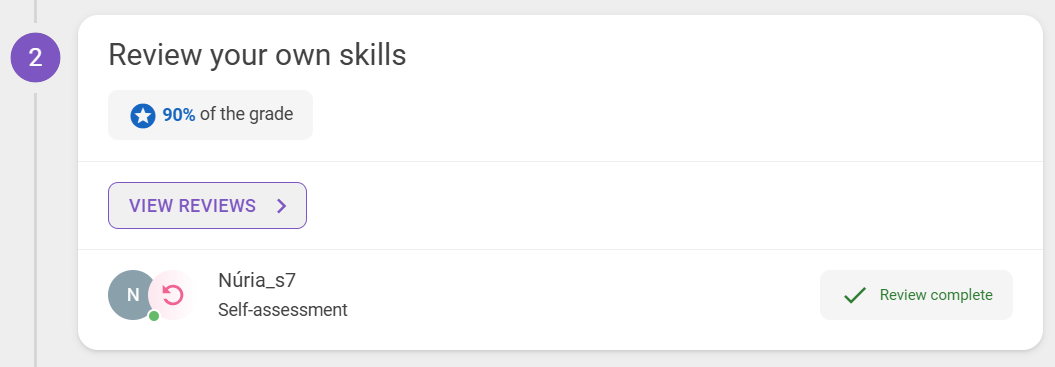Click empty space right of View Reviews button
The height and width of the screenshot is (367, 1055).
click(666, 205)
